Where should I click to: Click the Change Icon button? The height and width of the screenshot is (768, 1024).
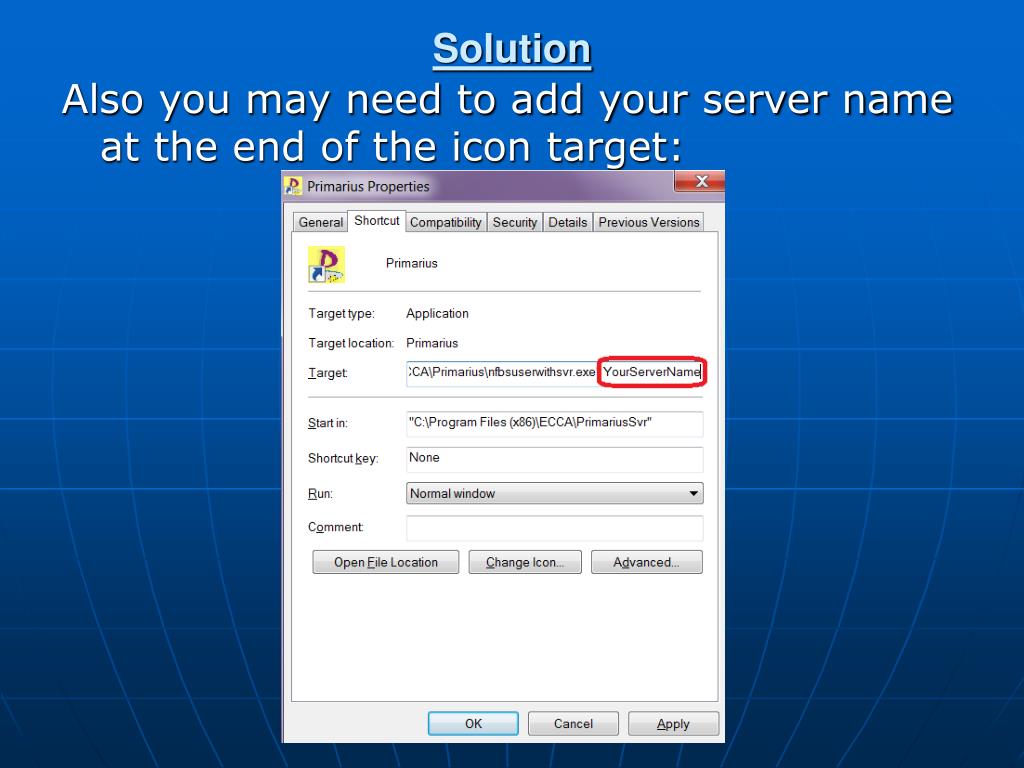525,562
